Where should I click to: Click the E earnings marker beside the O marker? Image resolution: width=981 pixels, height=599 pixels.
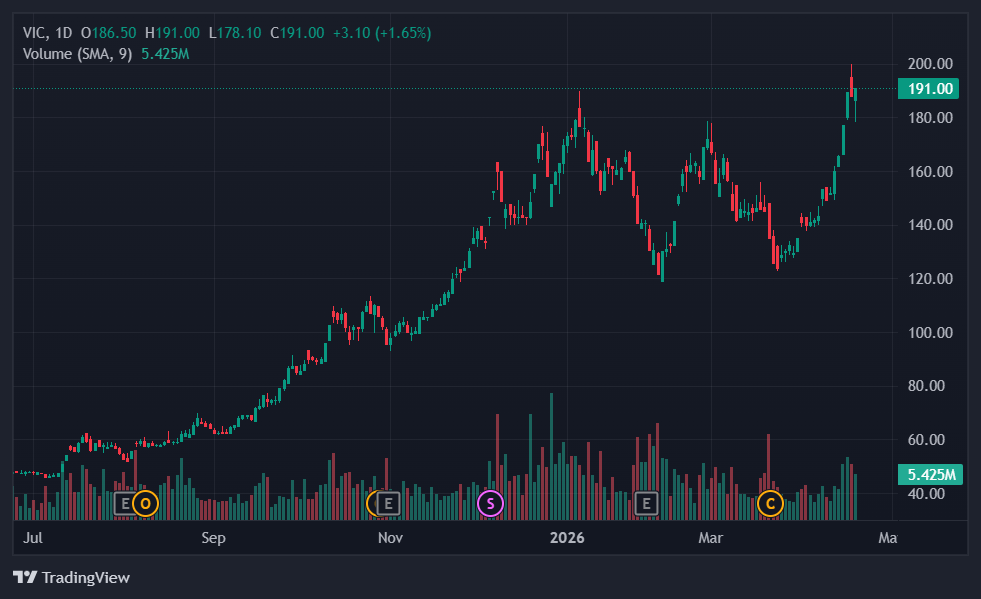tap(125, 503)
